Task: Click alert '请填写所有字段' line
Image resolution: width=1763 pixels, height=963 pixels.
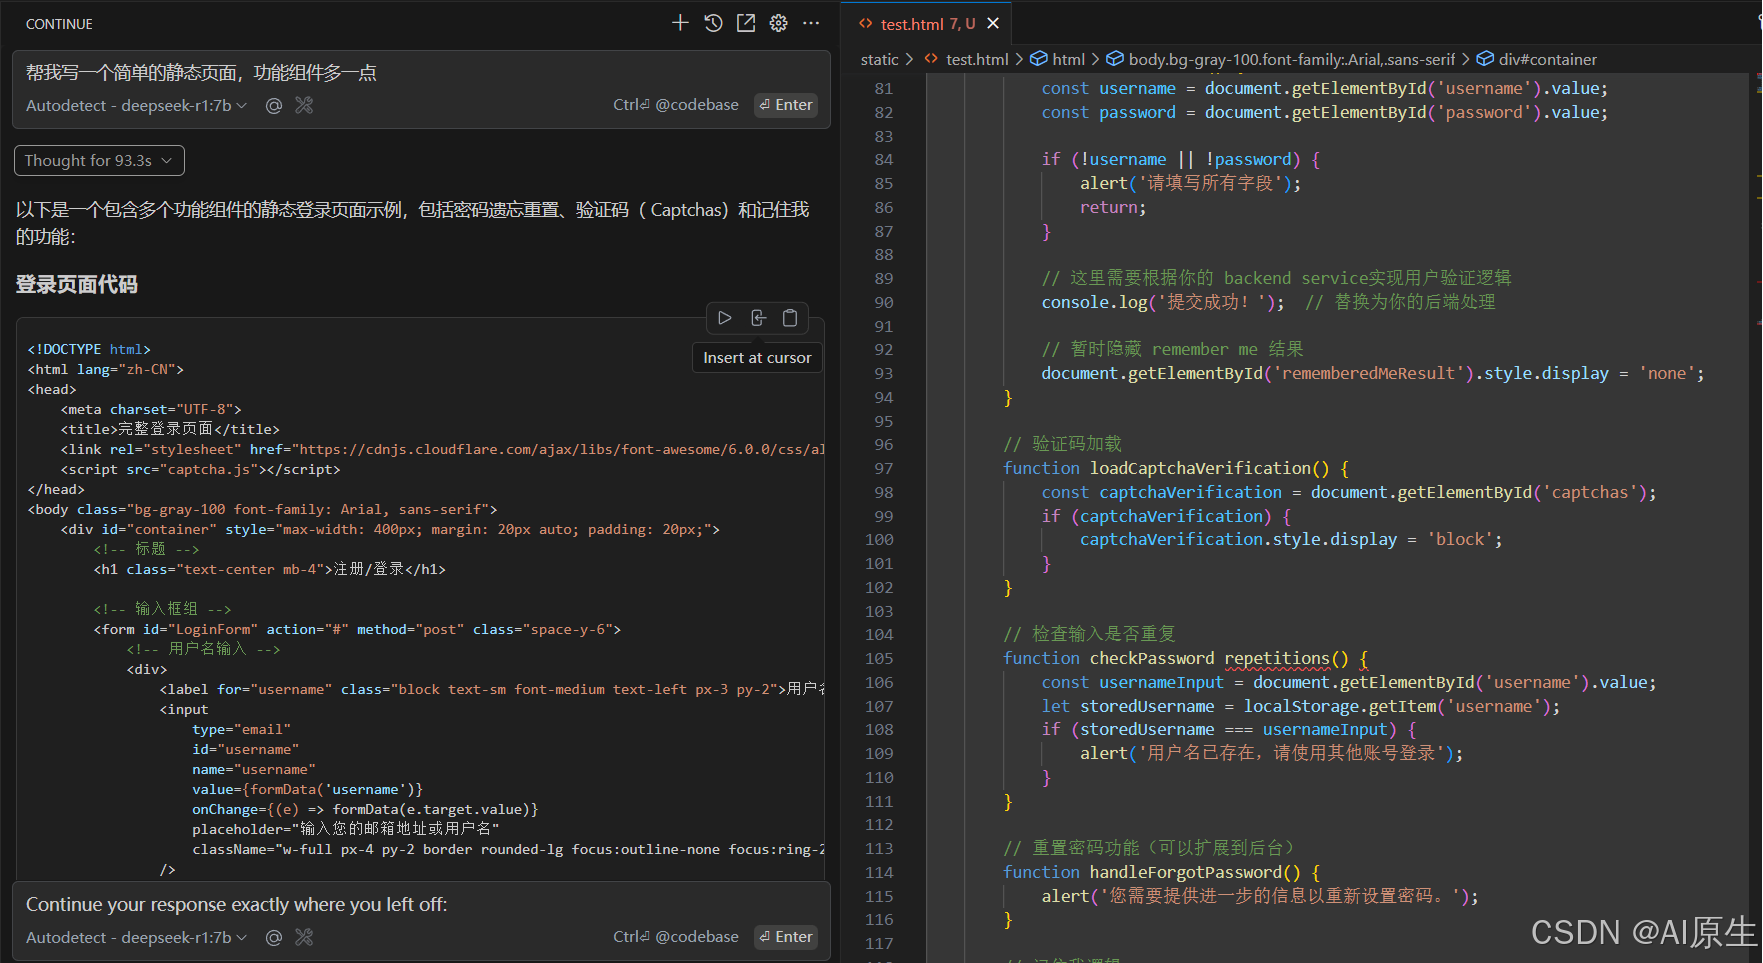Action: tap(1190, 183)
